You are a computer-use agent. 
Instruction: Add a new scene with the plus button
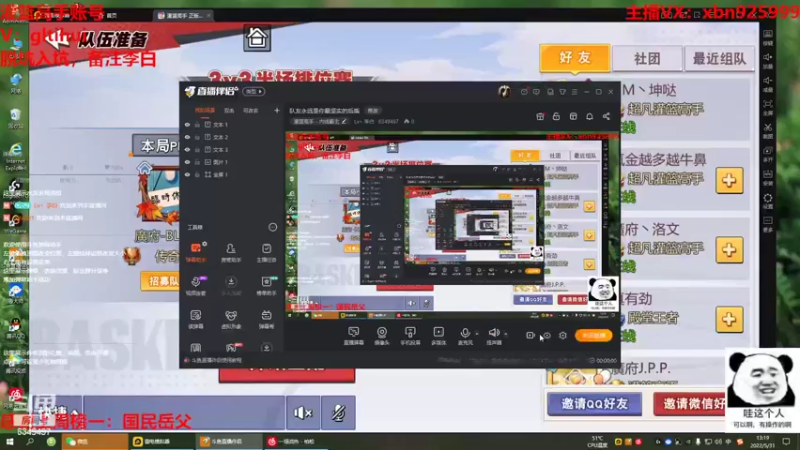(x=277, y=110)
